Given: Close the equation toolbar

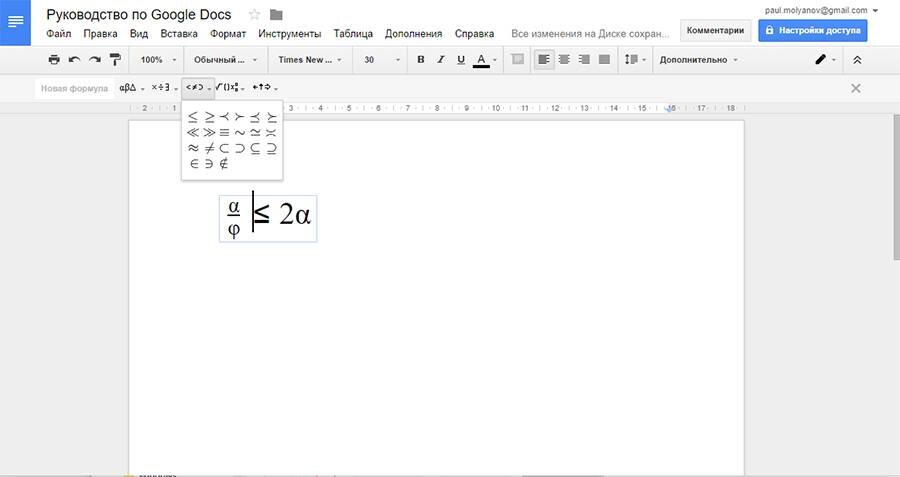Looking at the screenshot, I should 855,88.
